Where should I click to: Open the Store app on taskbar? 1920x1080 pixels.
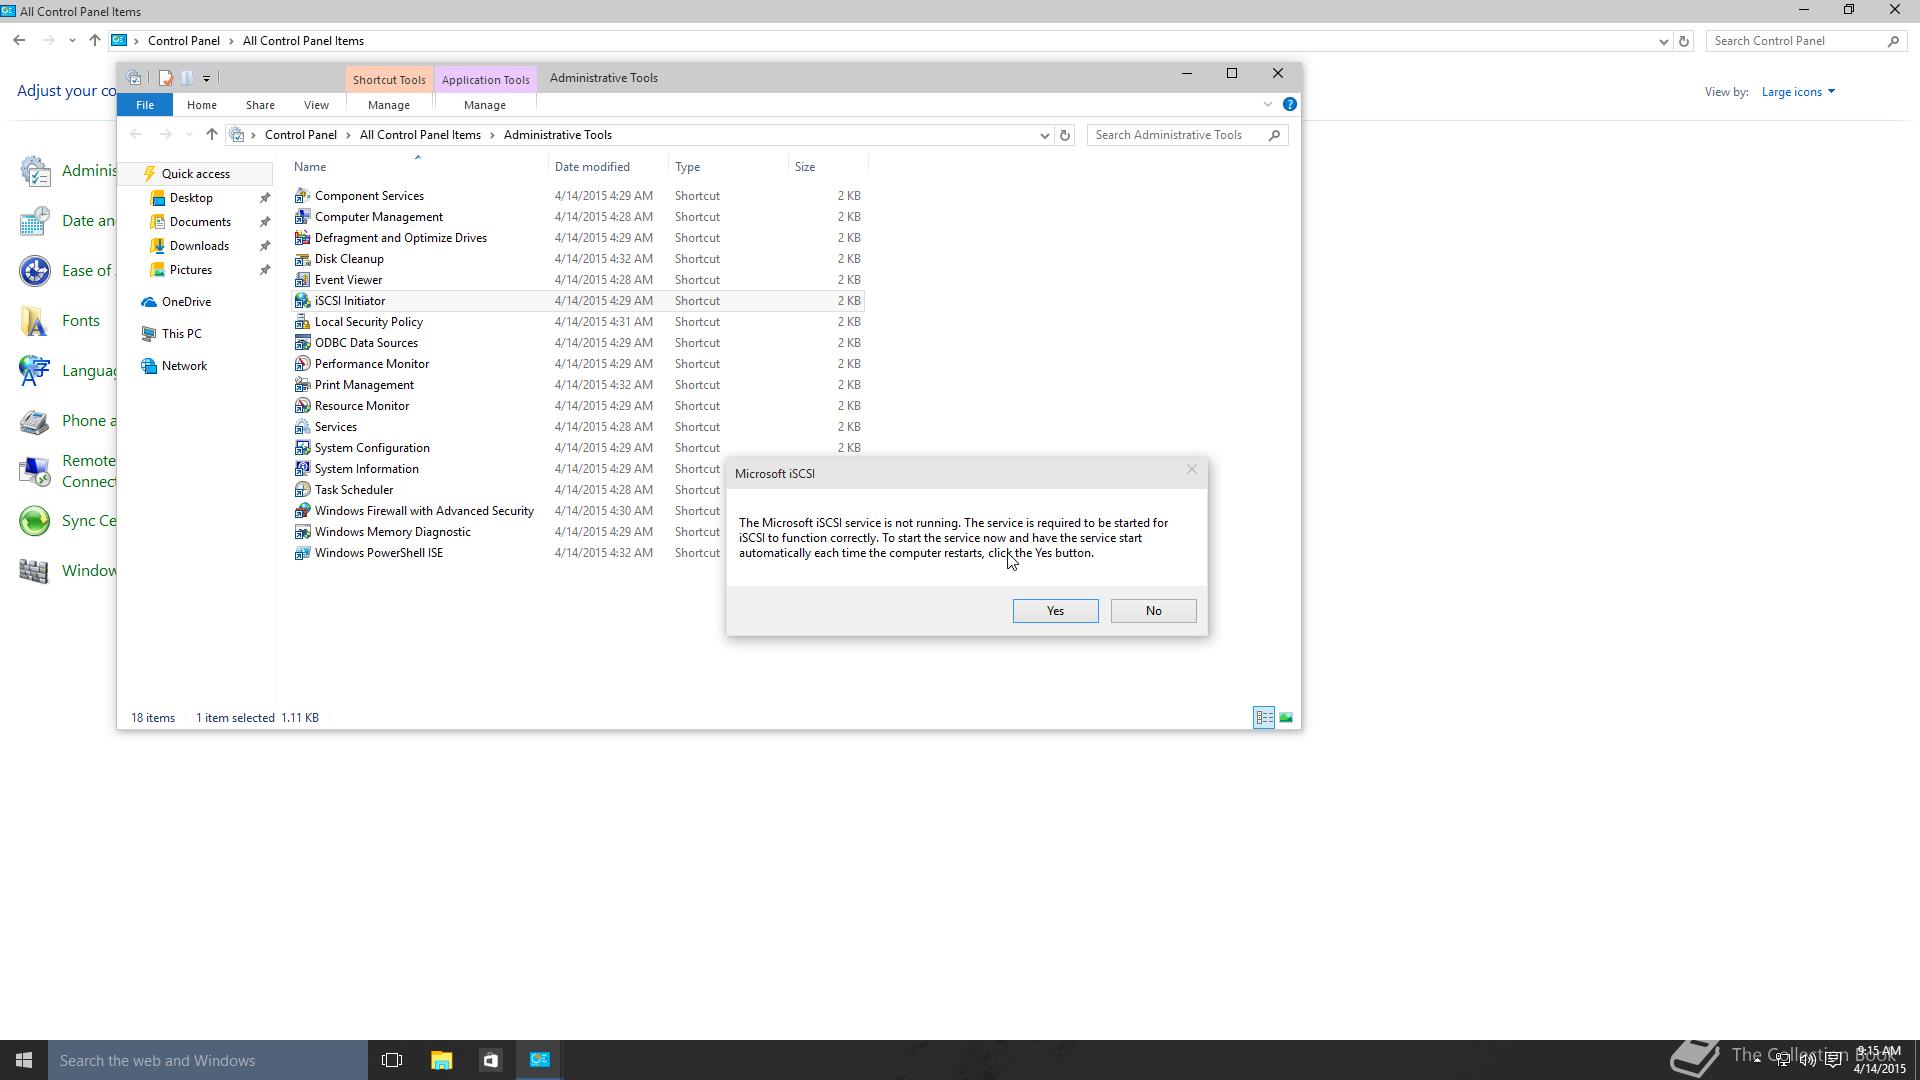click(490, 1060)
